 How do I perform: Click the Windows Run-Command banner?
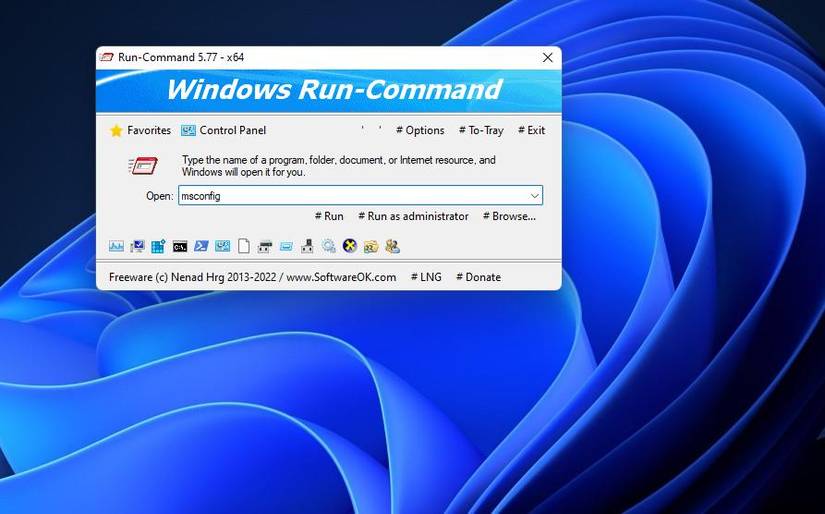329,90
